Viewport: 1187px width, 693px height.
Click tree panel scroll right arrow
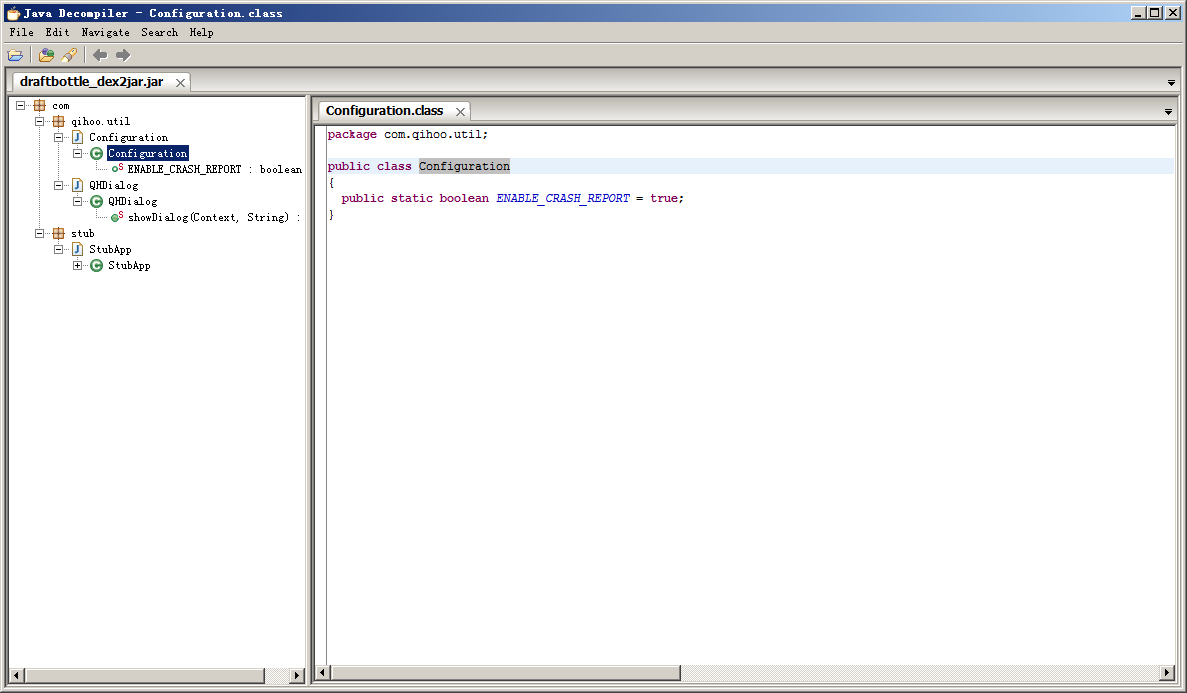click(x=297, y=675)
